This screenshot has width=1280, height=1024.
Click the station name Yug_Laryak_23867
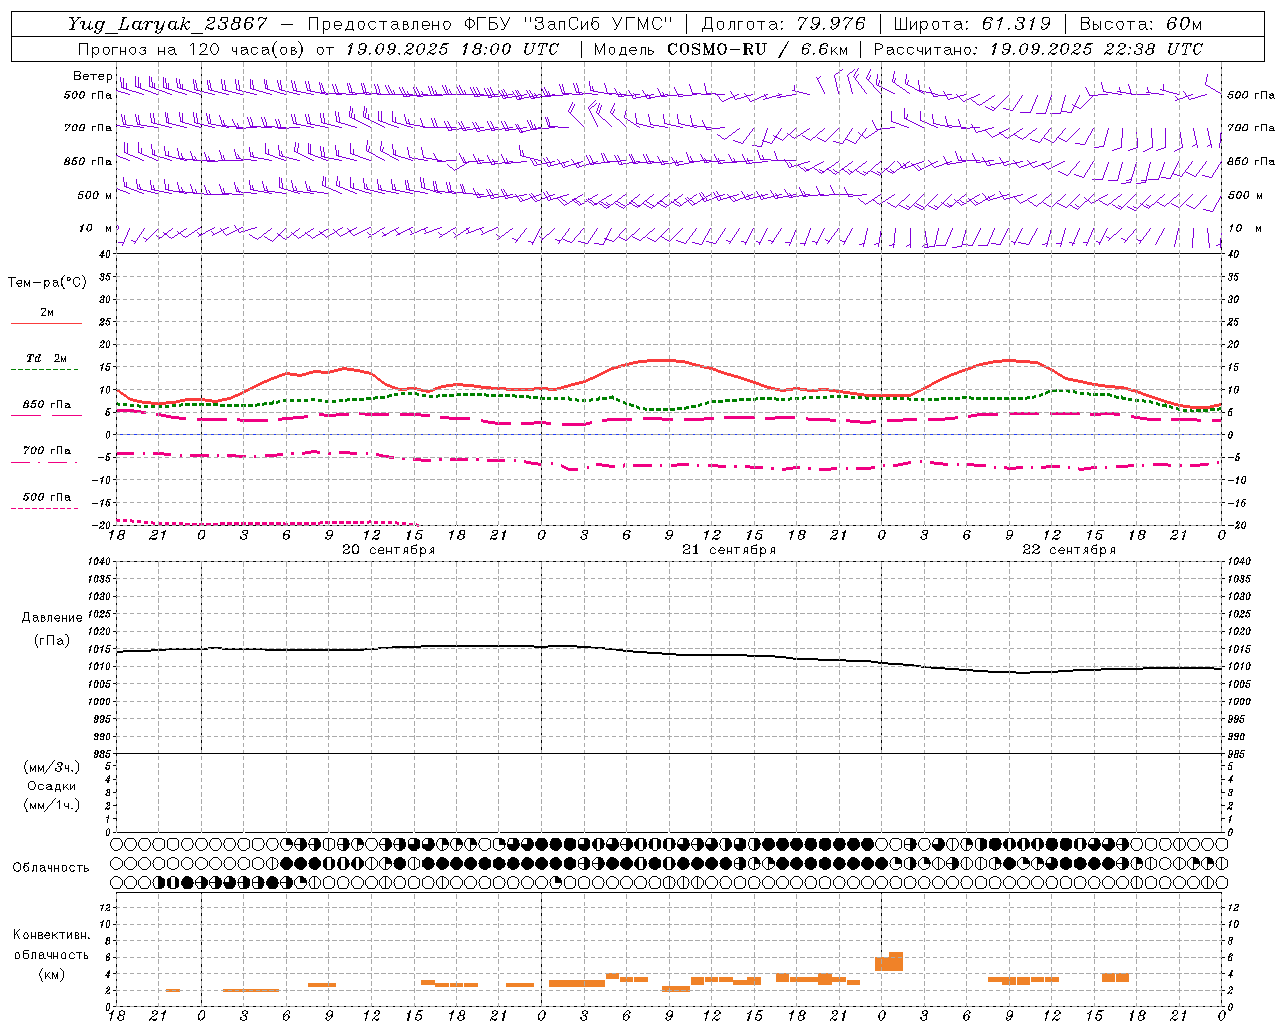[x=167, y=24]
